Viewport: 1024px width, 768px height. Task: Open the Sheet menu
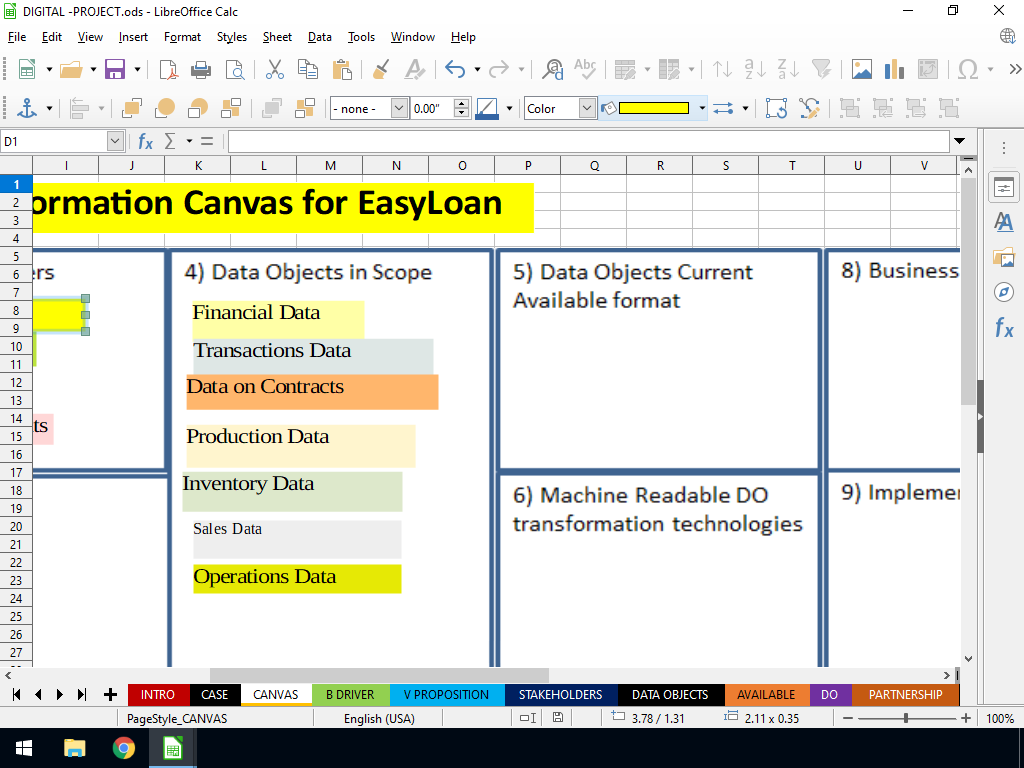277,37
